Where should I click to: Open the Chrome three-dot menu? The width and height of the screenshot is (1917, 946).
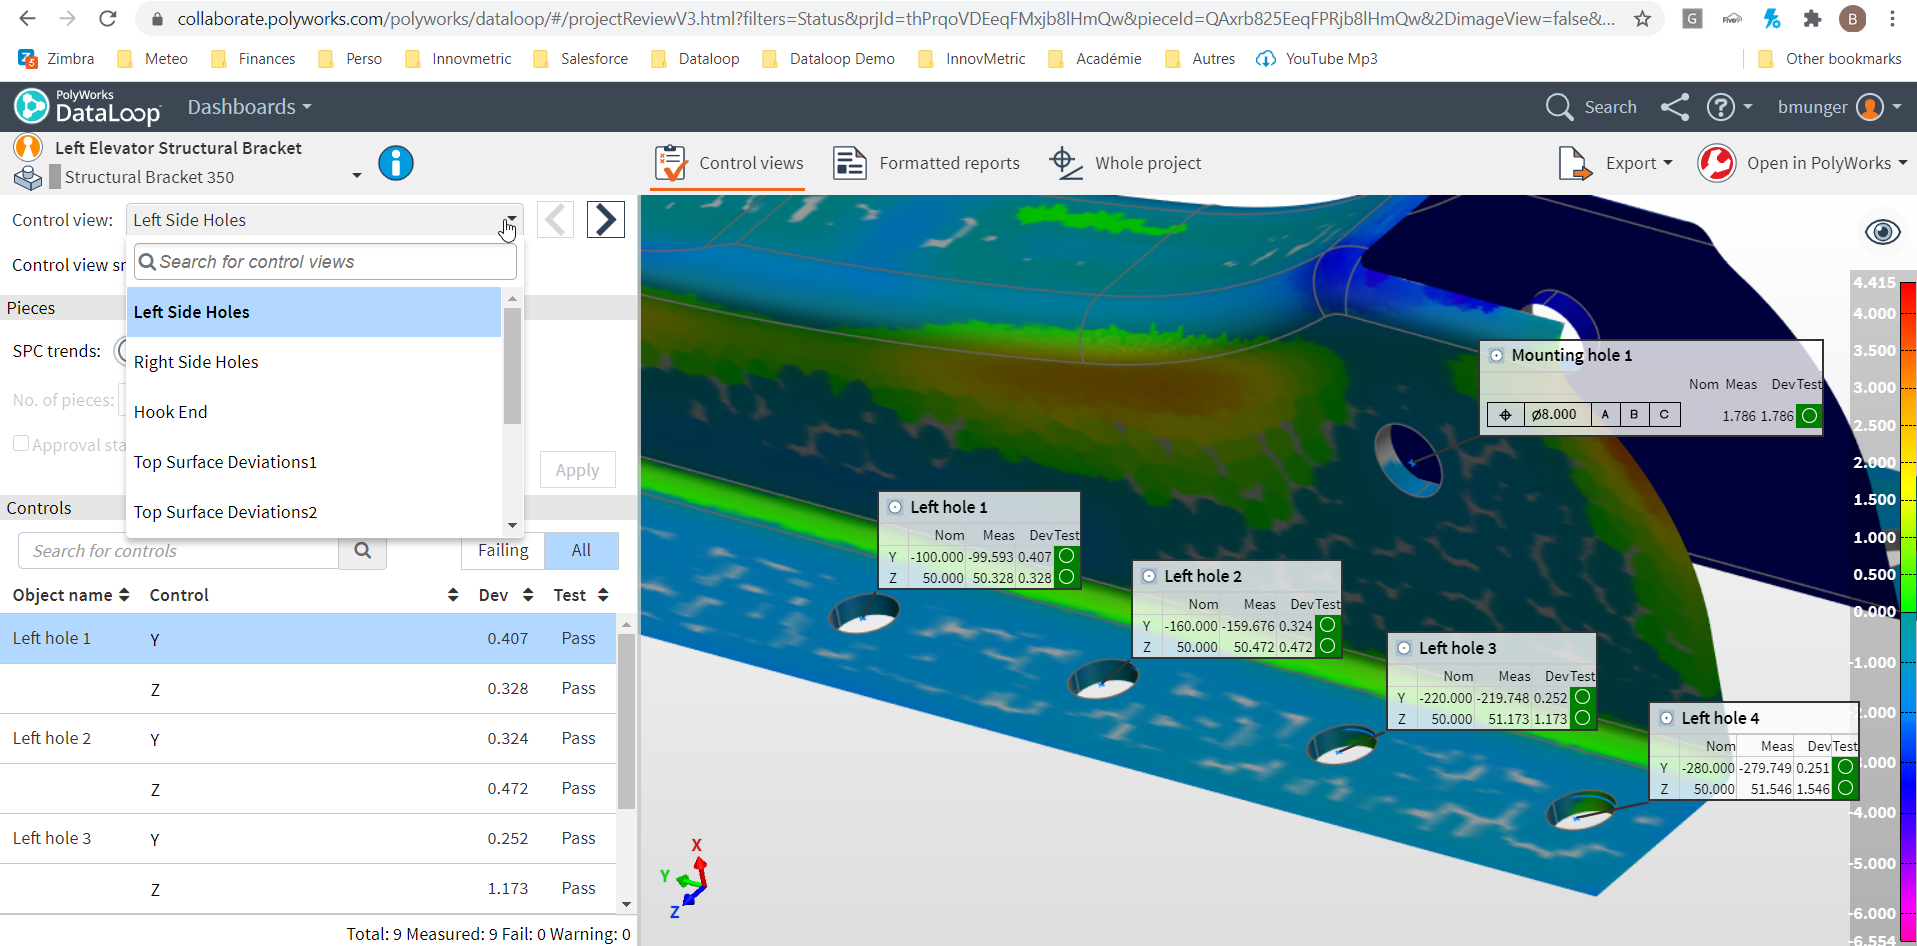1892,19
